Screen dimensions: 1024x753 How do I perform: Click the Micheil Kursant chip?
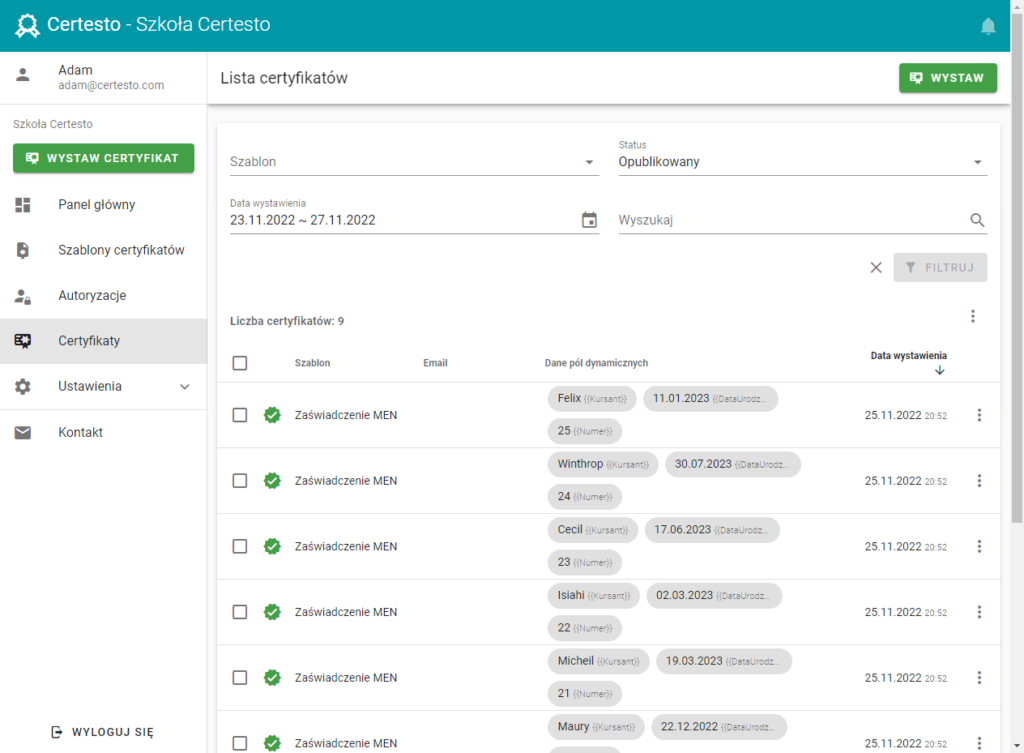pyautogui.click(x=598, y=662)
